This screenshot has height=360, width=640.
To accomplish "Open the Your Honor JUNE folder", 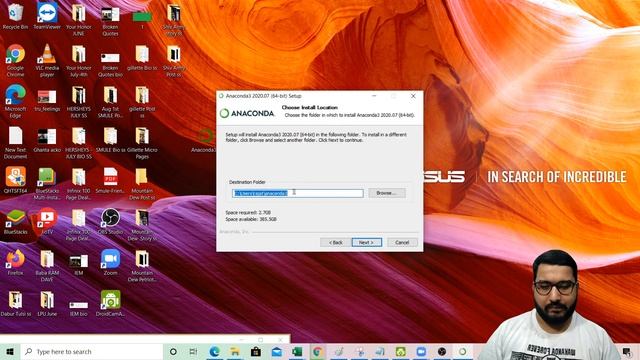I will pyautogui.click(x=79, y=20).
